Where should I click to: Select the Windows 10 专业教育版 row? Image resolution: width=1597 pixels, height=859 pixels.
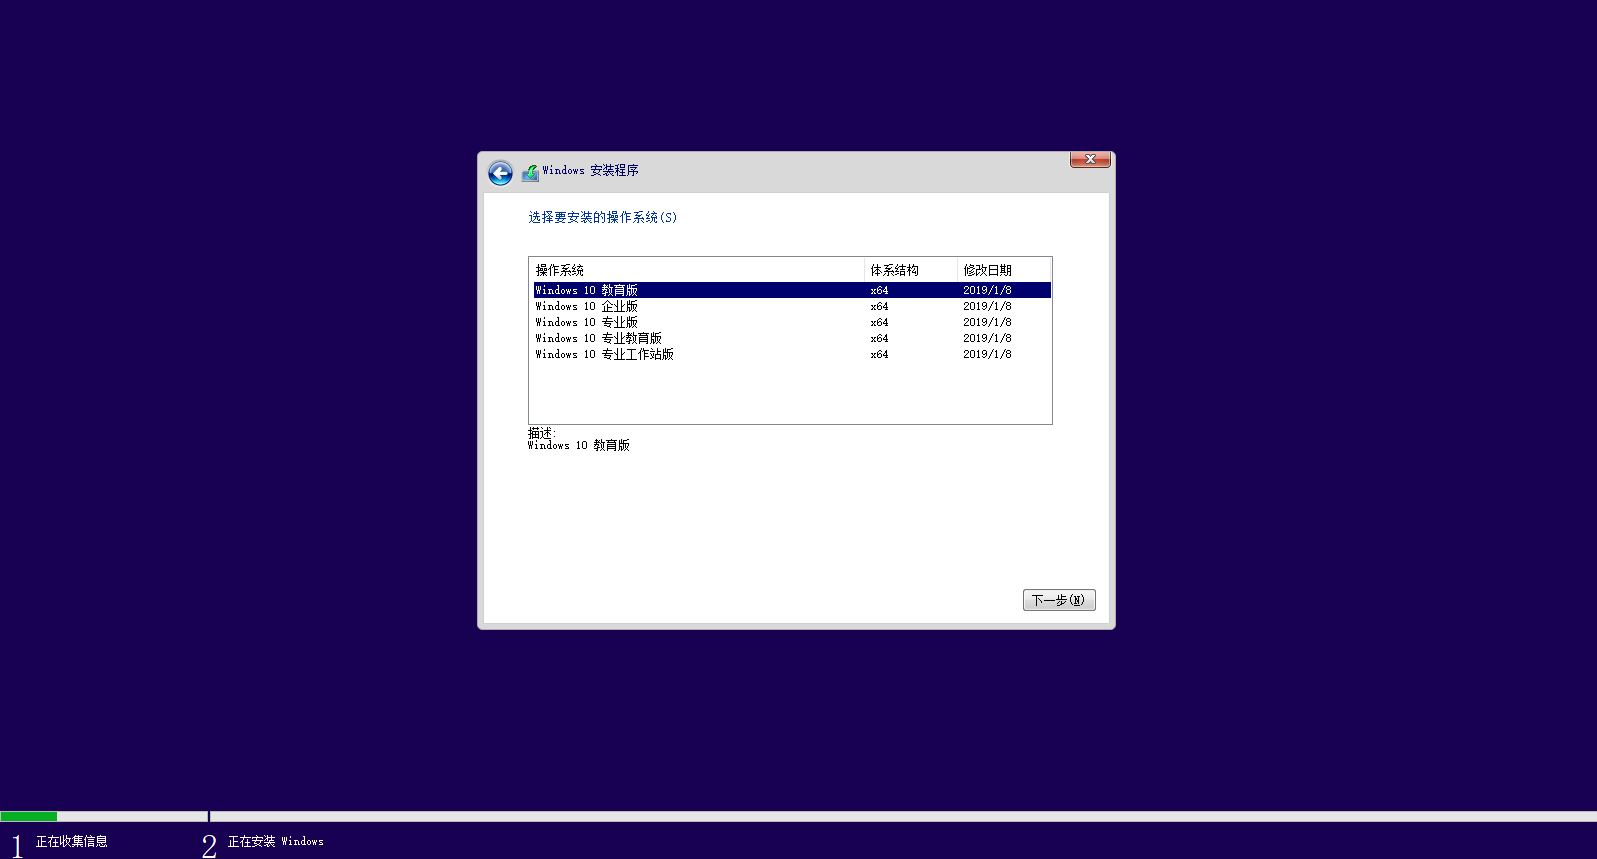[792, 338]
